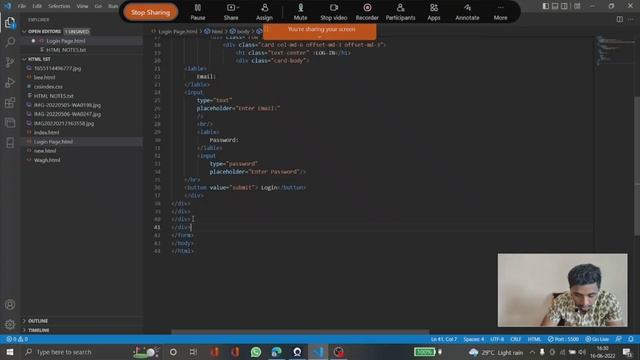The image size is (640, 360).
Task: Click the split editor icon
Action: point(620,19)
